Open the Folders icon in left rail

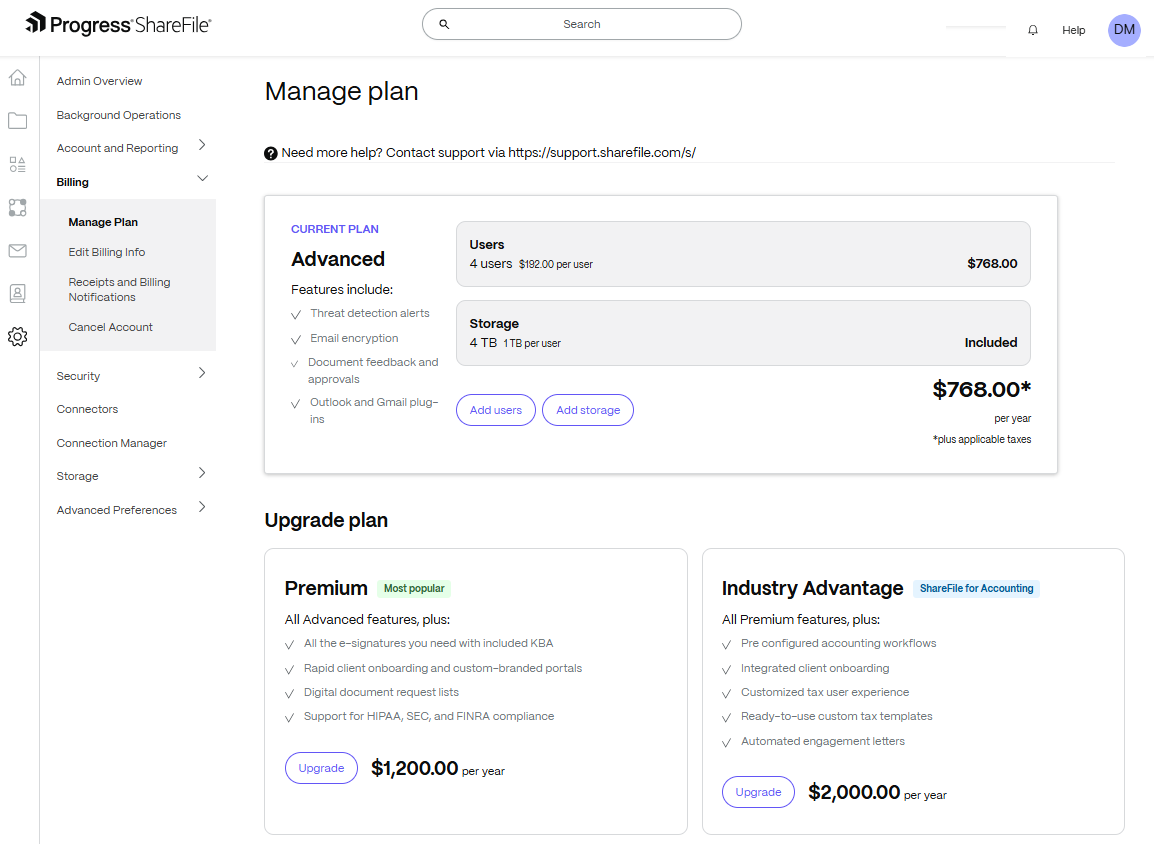pos(18,121)
